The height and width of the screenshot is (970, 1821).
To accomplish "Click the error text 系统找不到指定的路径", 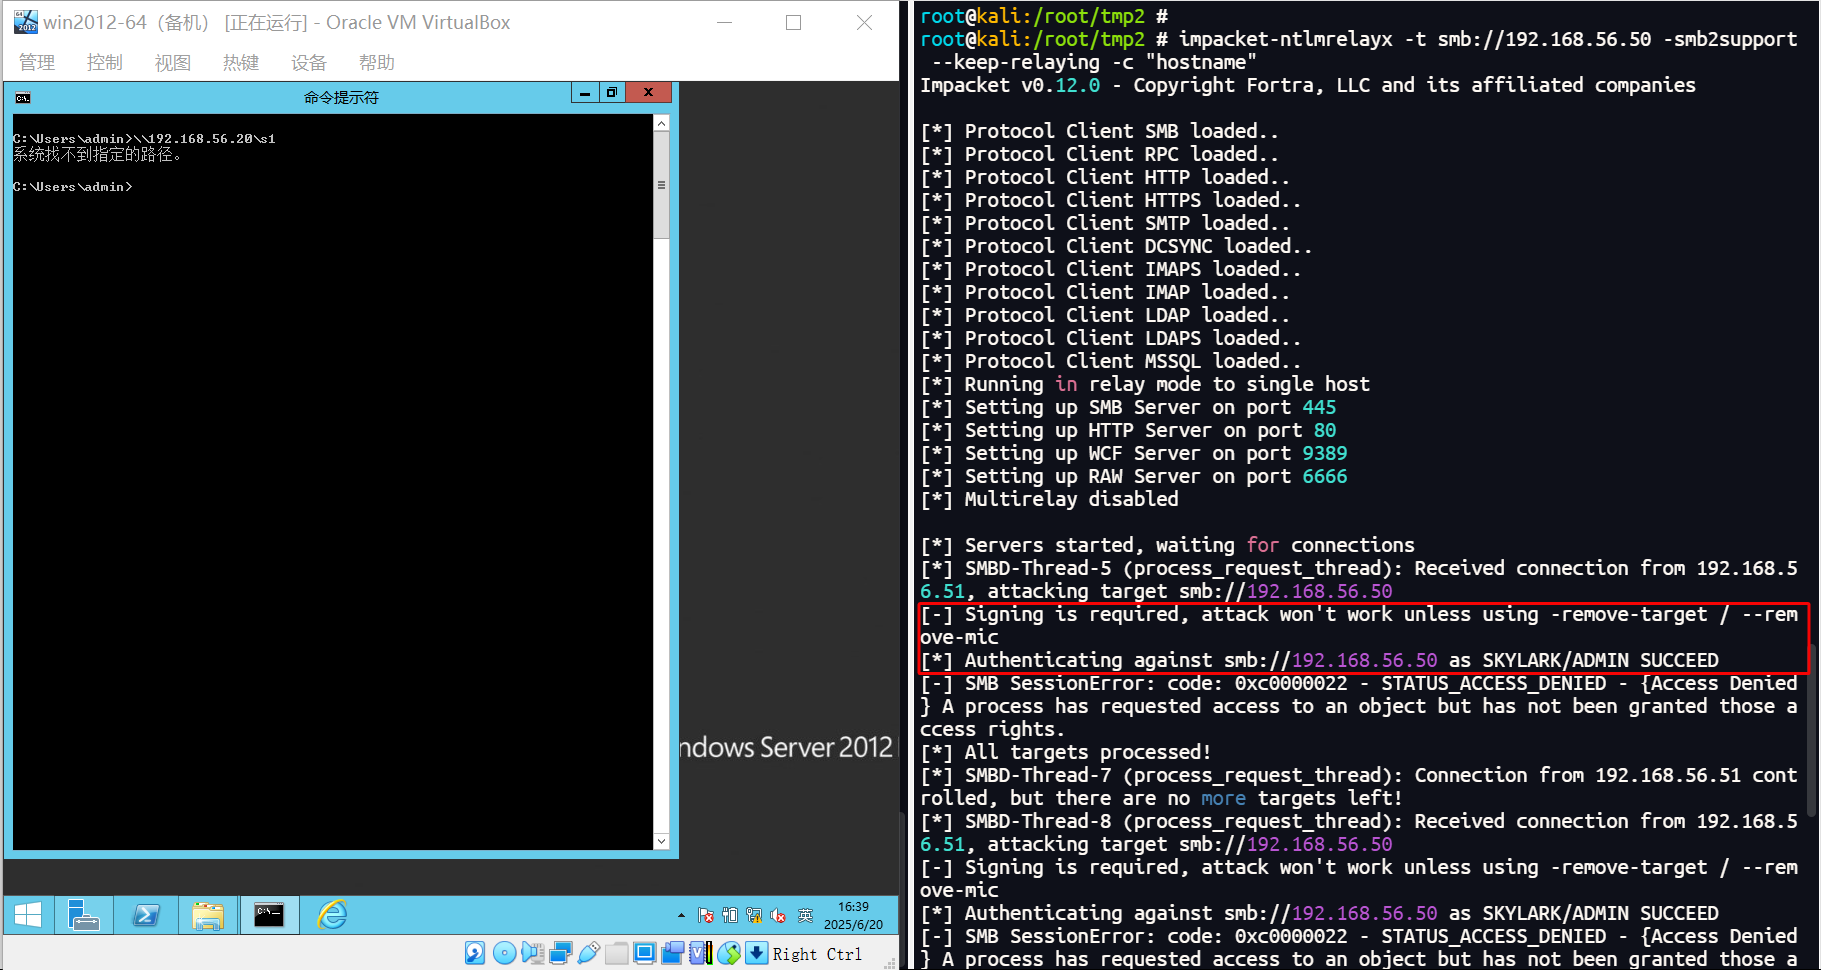I will tap(97, 155).
